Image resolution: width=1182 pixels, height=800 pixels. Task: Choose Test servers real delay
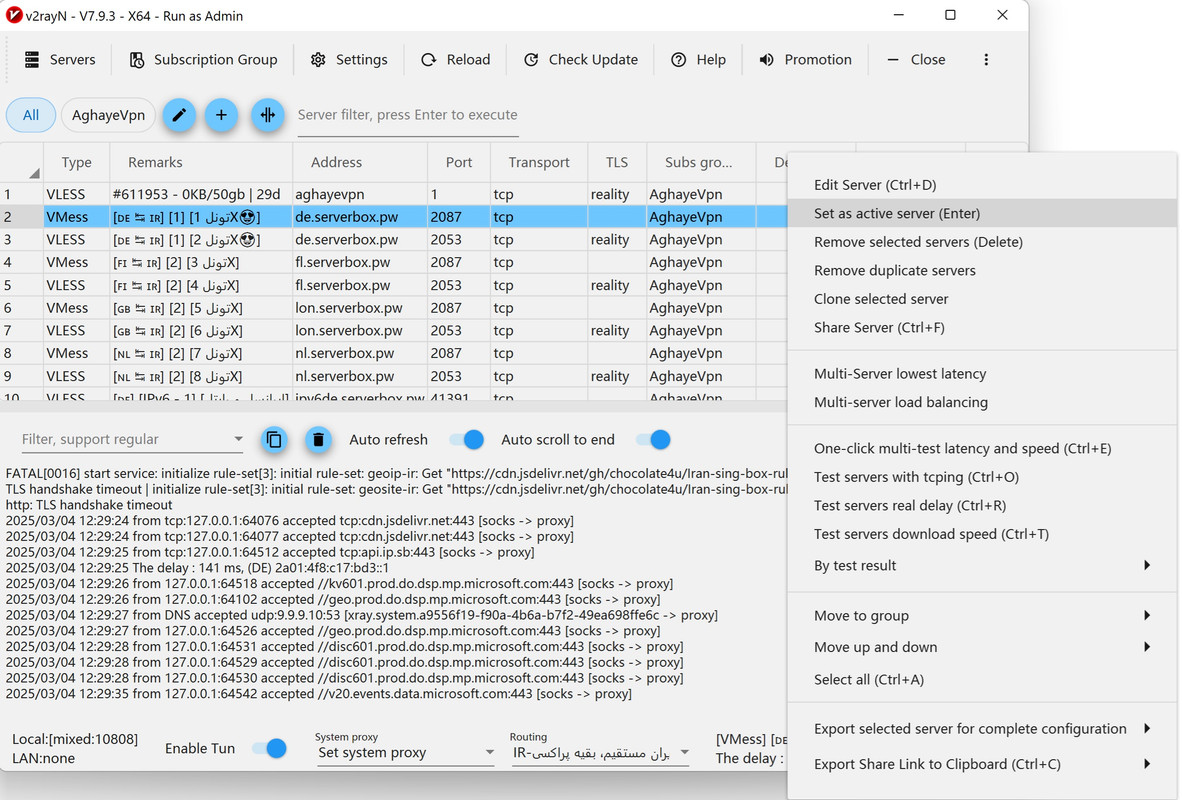pos(982,505)
